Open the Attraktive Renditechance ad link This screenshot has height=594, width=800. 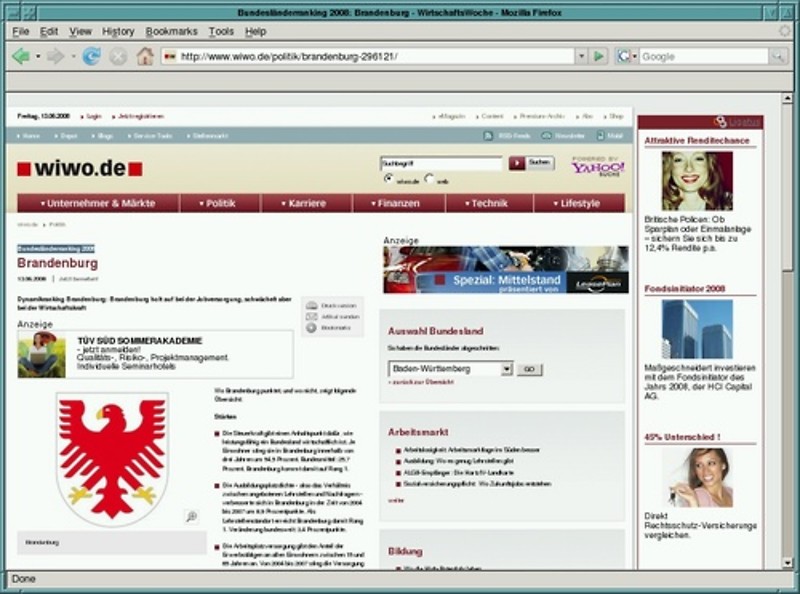point(697,140)
